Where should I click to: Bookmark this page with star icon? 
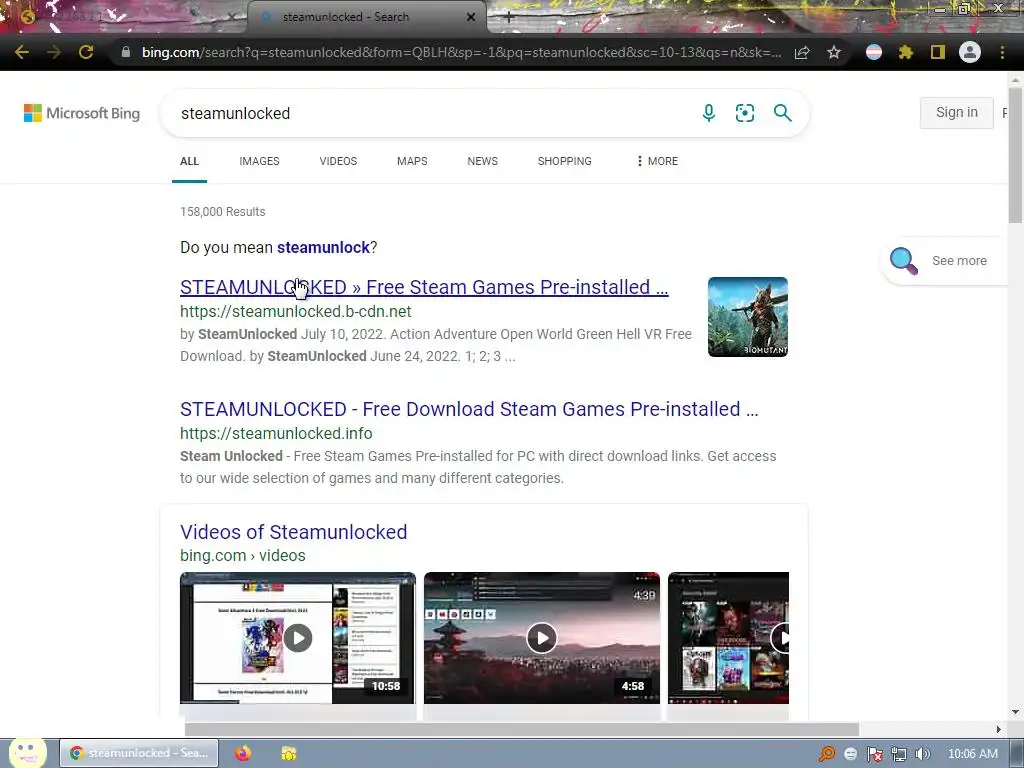pos(834,52)
